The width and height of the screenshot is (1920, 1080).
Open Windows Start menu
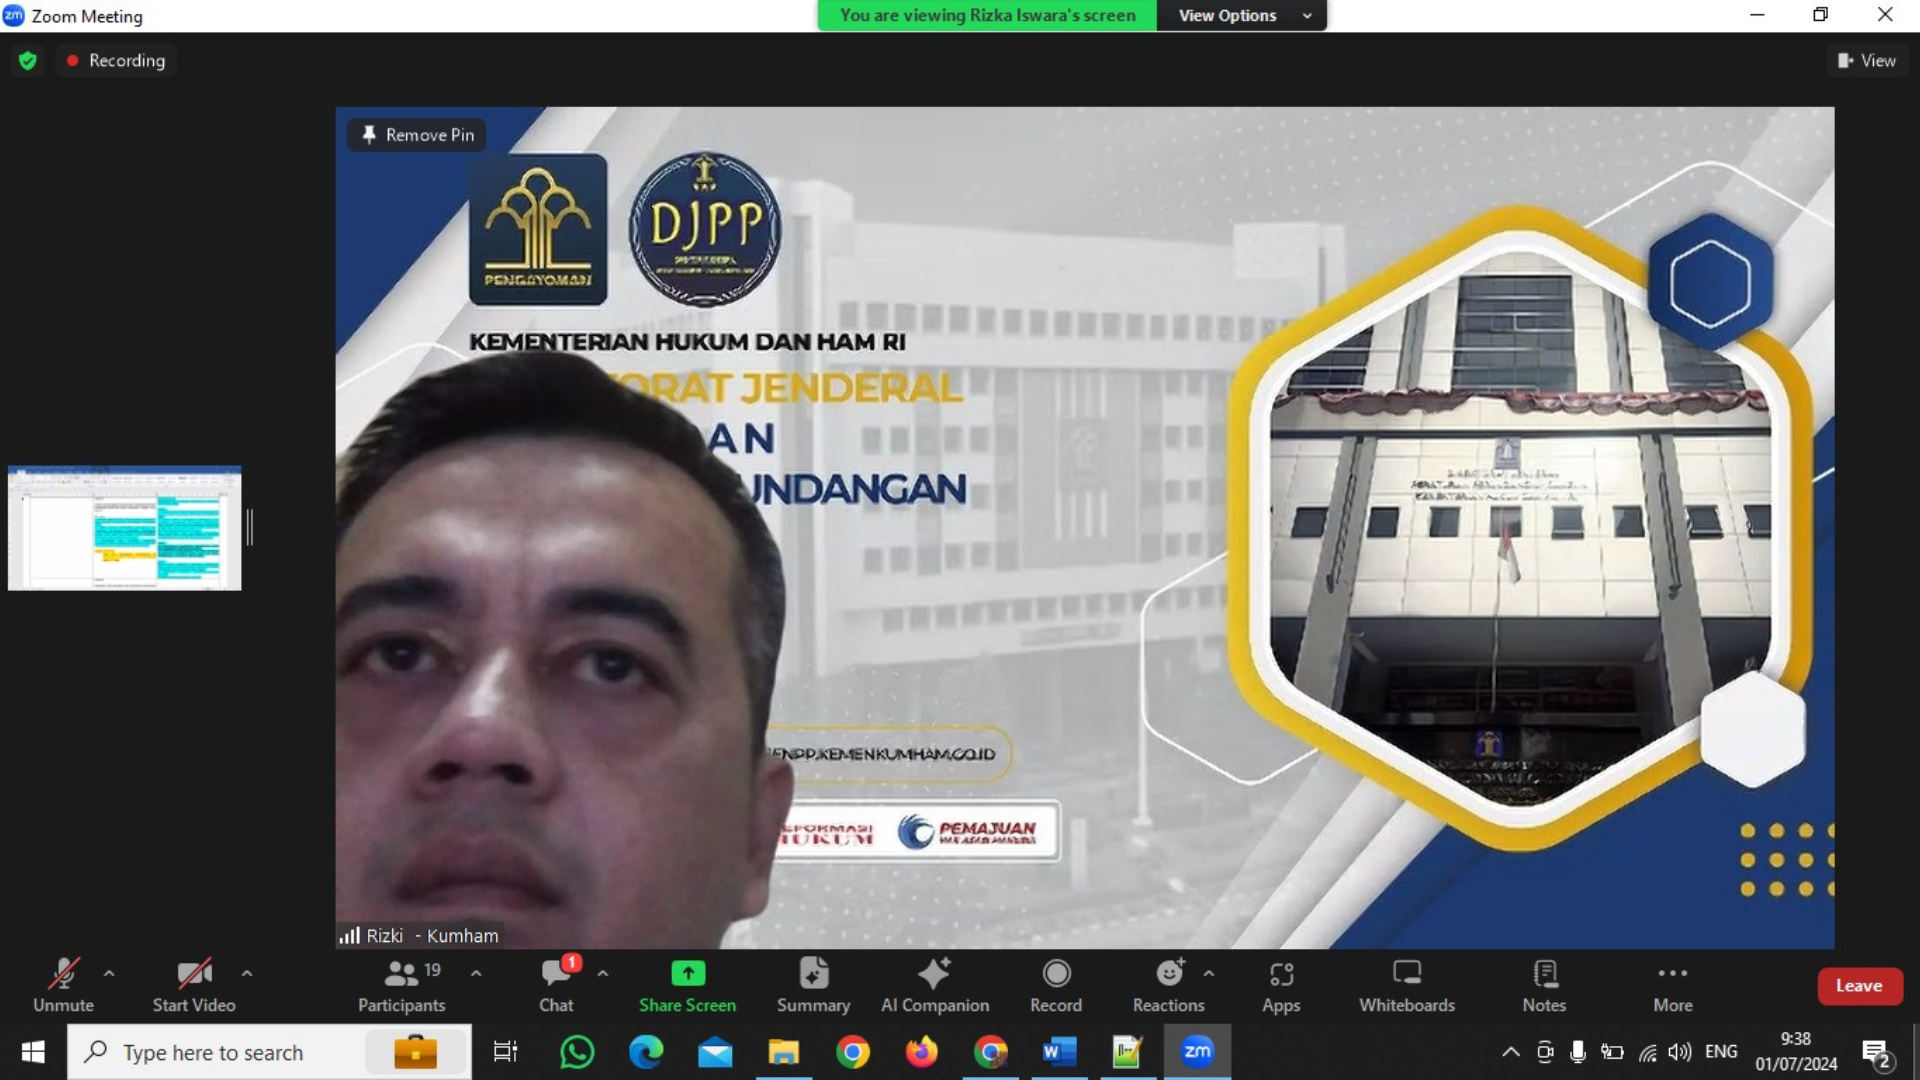coord(33,1052)
